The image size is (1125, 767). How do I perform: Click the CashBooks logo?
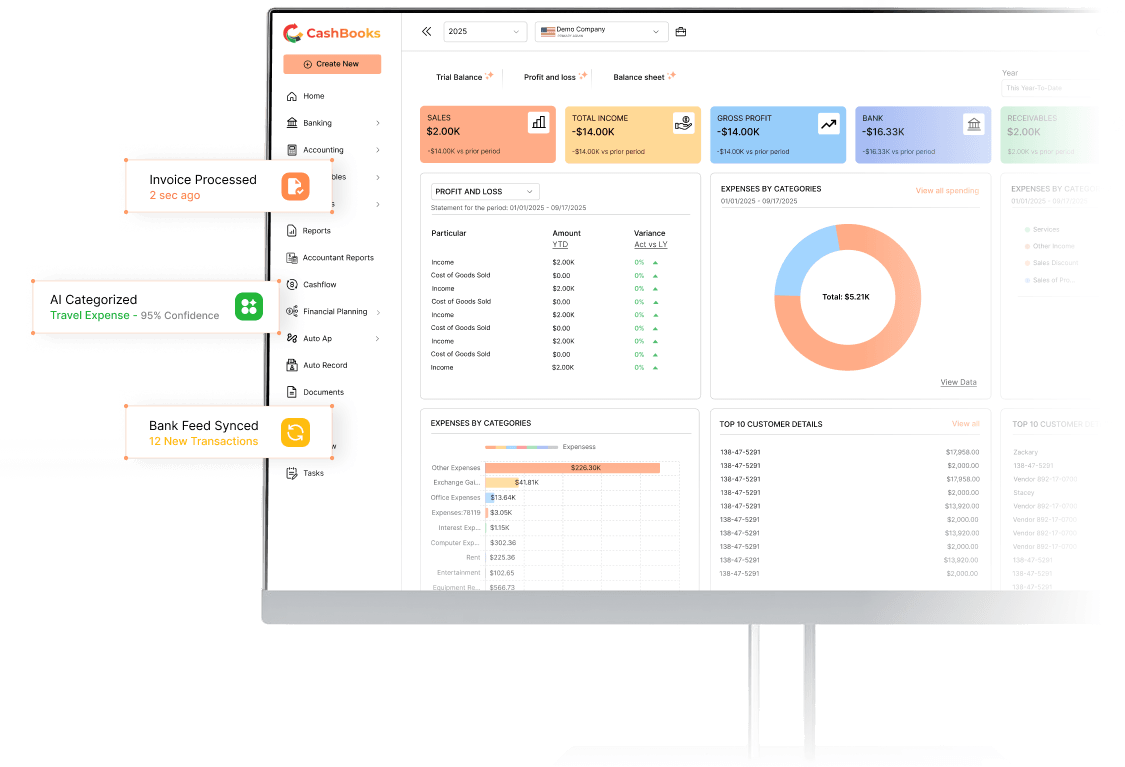click(x=331, y=33)
